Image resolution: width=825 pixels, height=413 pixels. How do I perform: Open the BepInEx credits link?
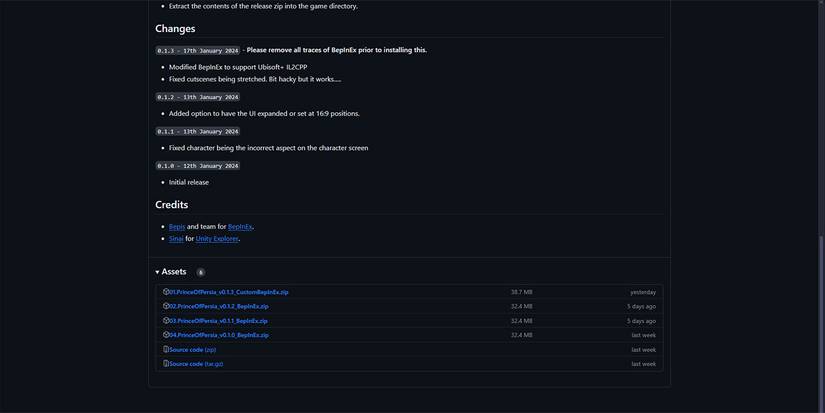pyautogui.click(x=240, y=227)
